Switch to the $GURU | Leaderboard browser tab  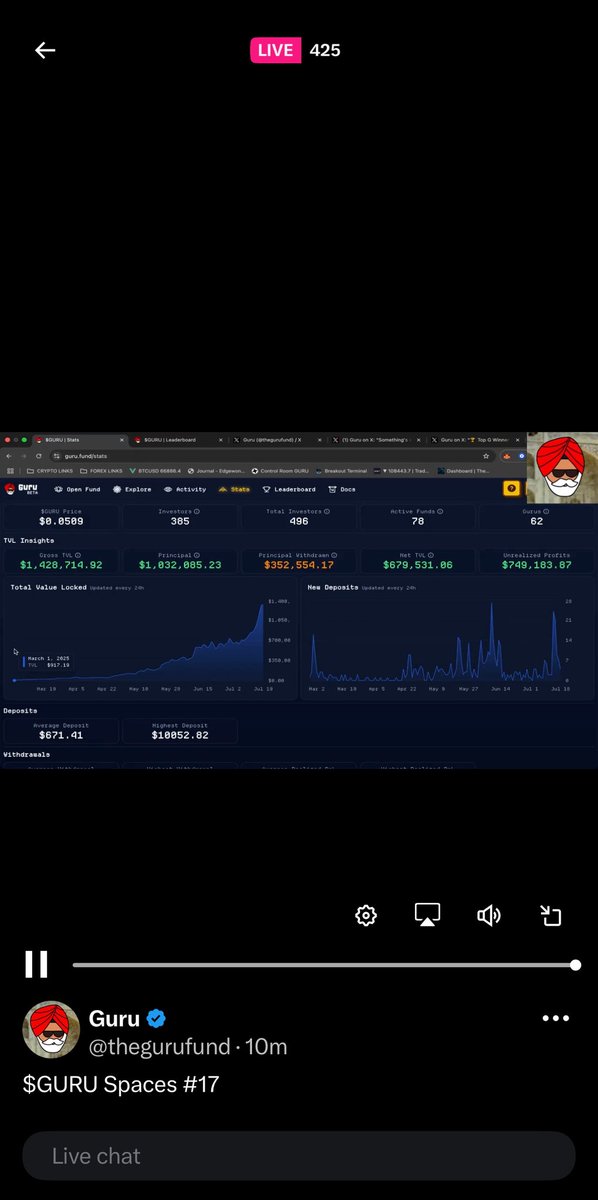pyautogui.click(x=178, y=439)
